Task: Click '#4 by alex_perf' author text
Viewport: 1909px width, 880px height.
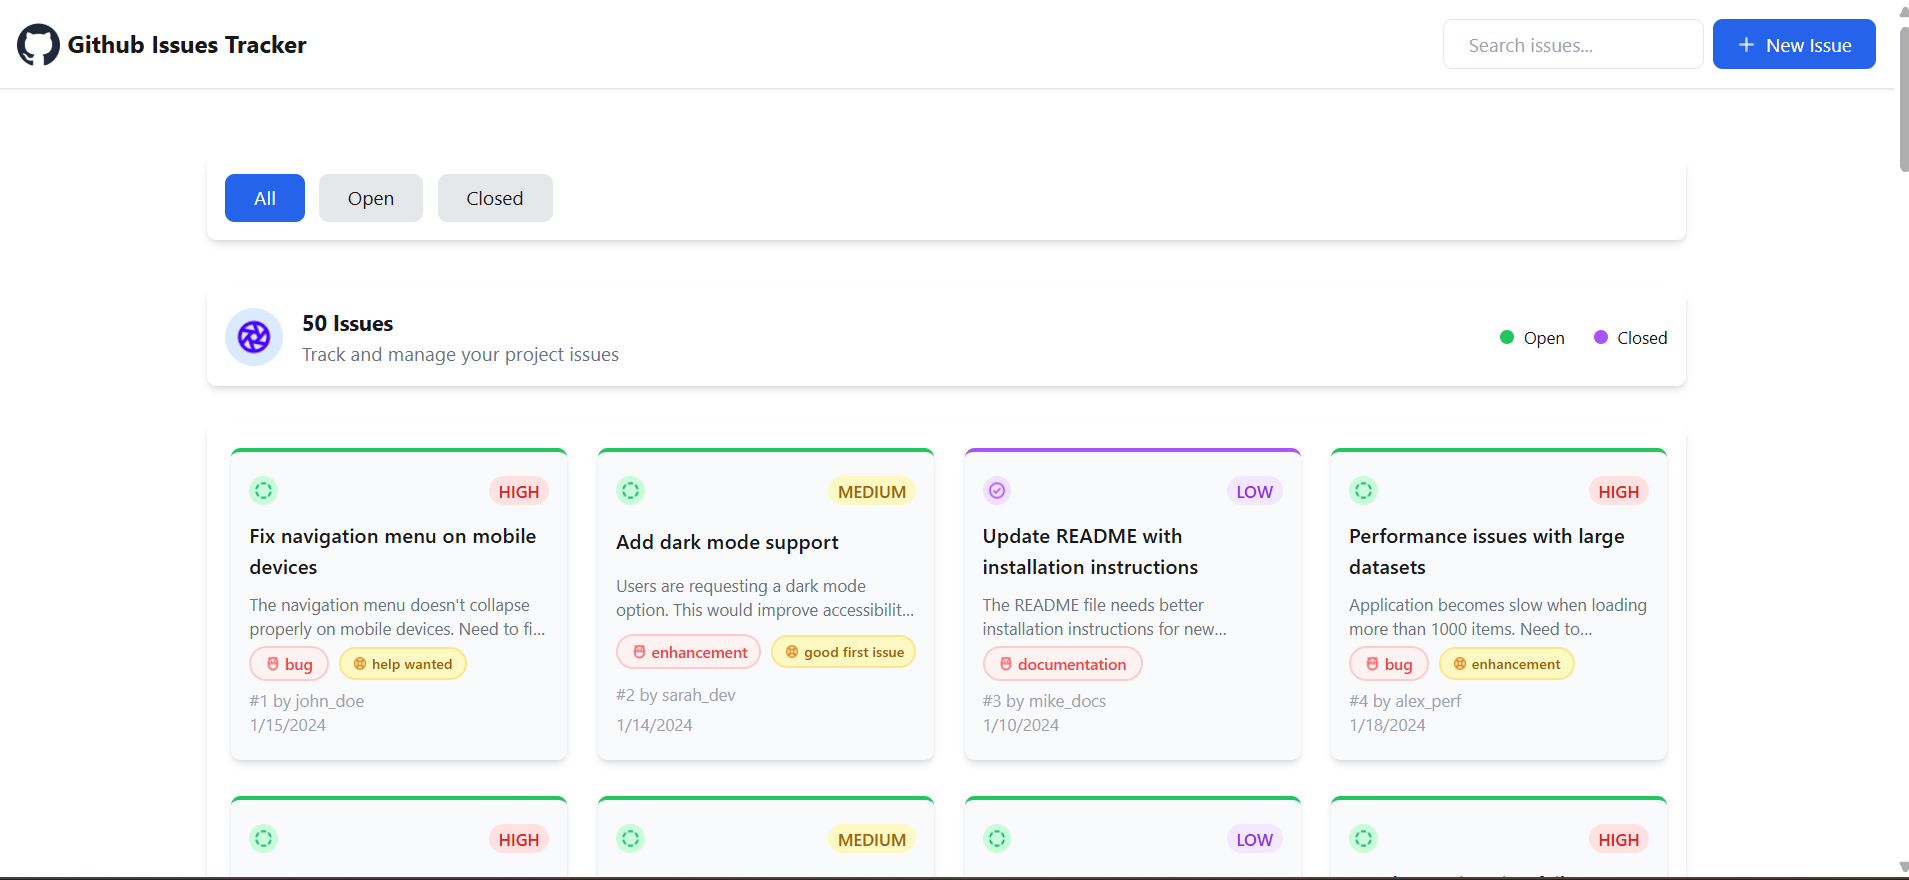Action: (1405, 701)
